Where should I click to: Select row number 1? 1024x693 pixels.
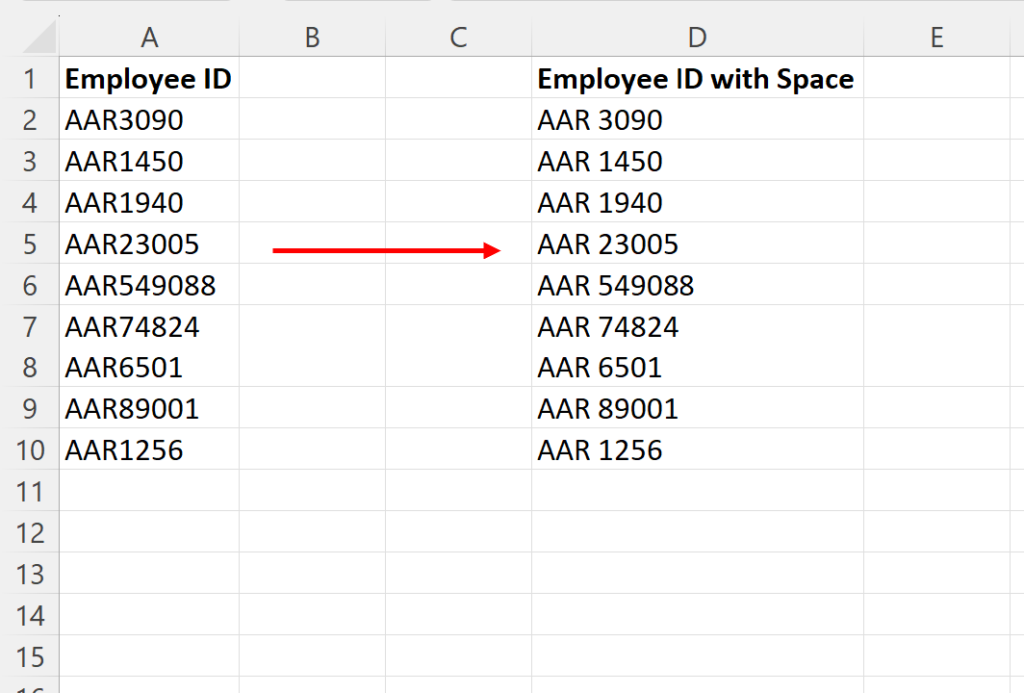point(30,78)
